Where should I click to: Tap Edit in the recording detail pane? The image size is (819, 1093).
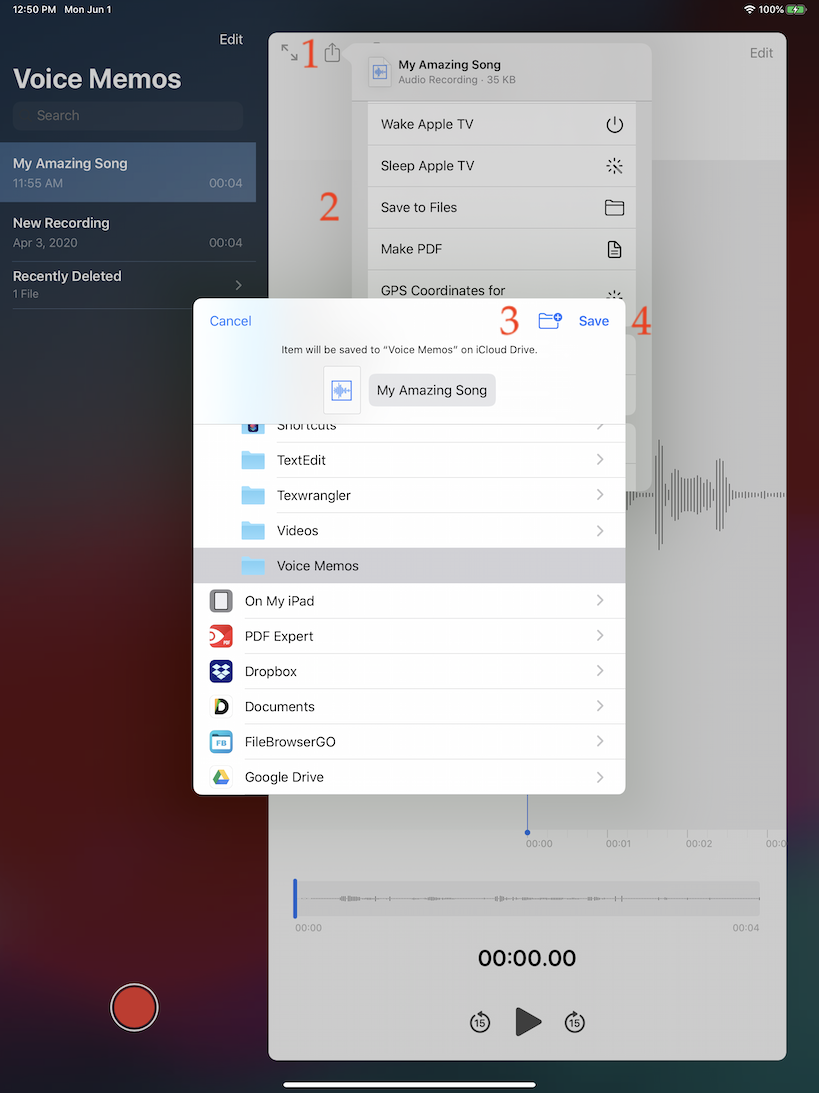click(x=761, y=53)
